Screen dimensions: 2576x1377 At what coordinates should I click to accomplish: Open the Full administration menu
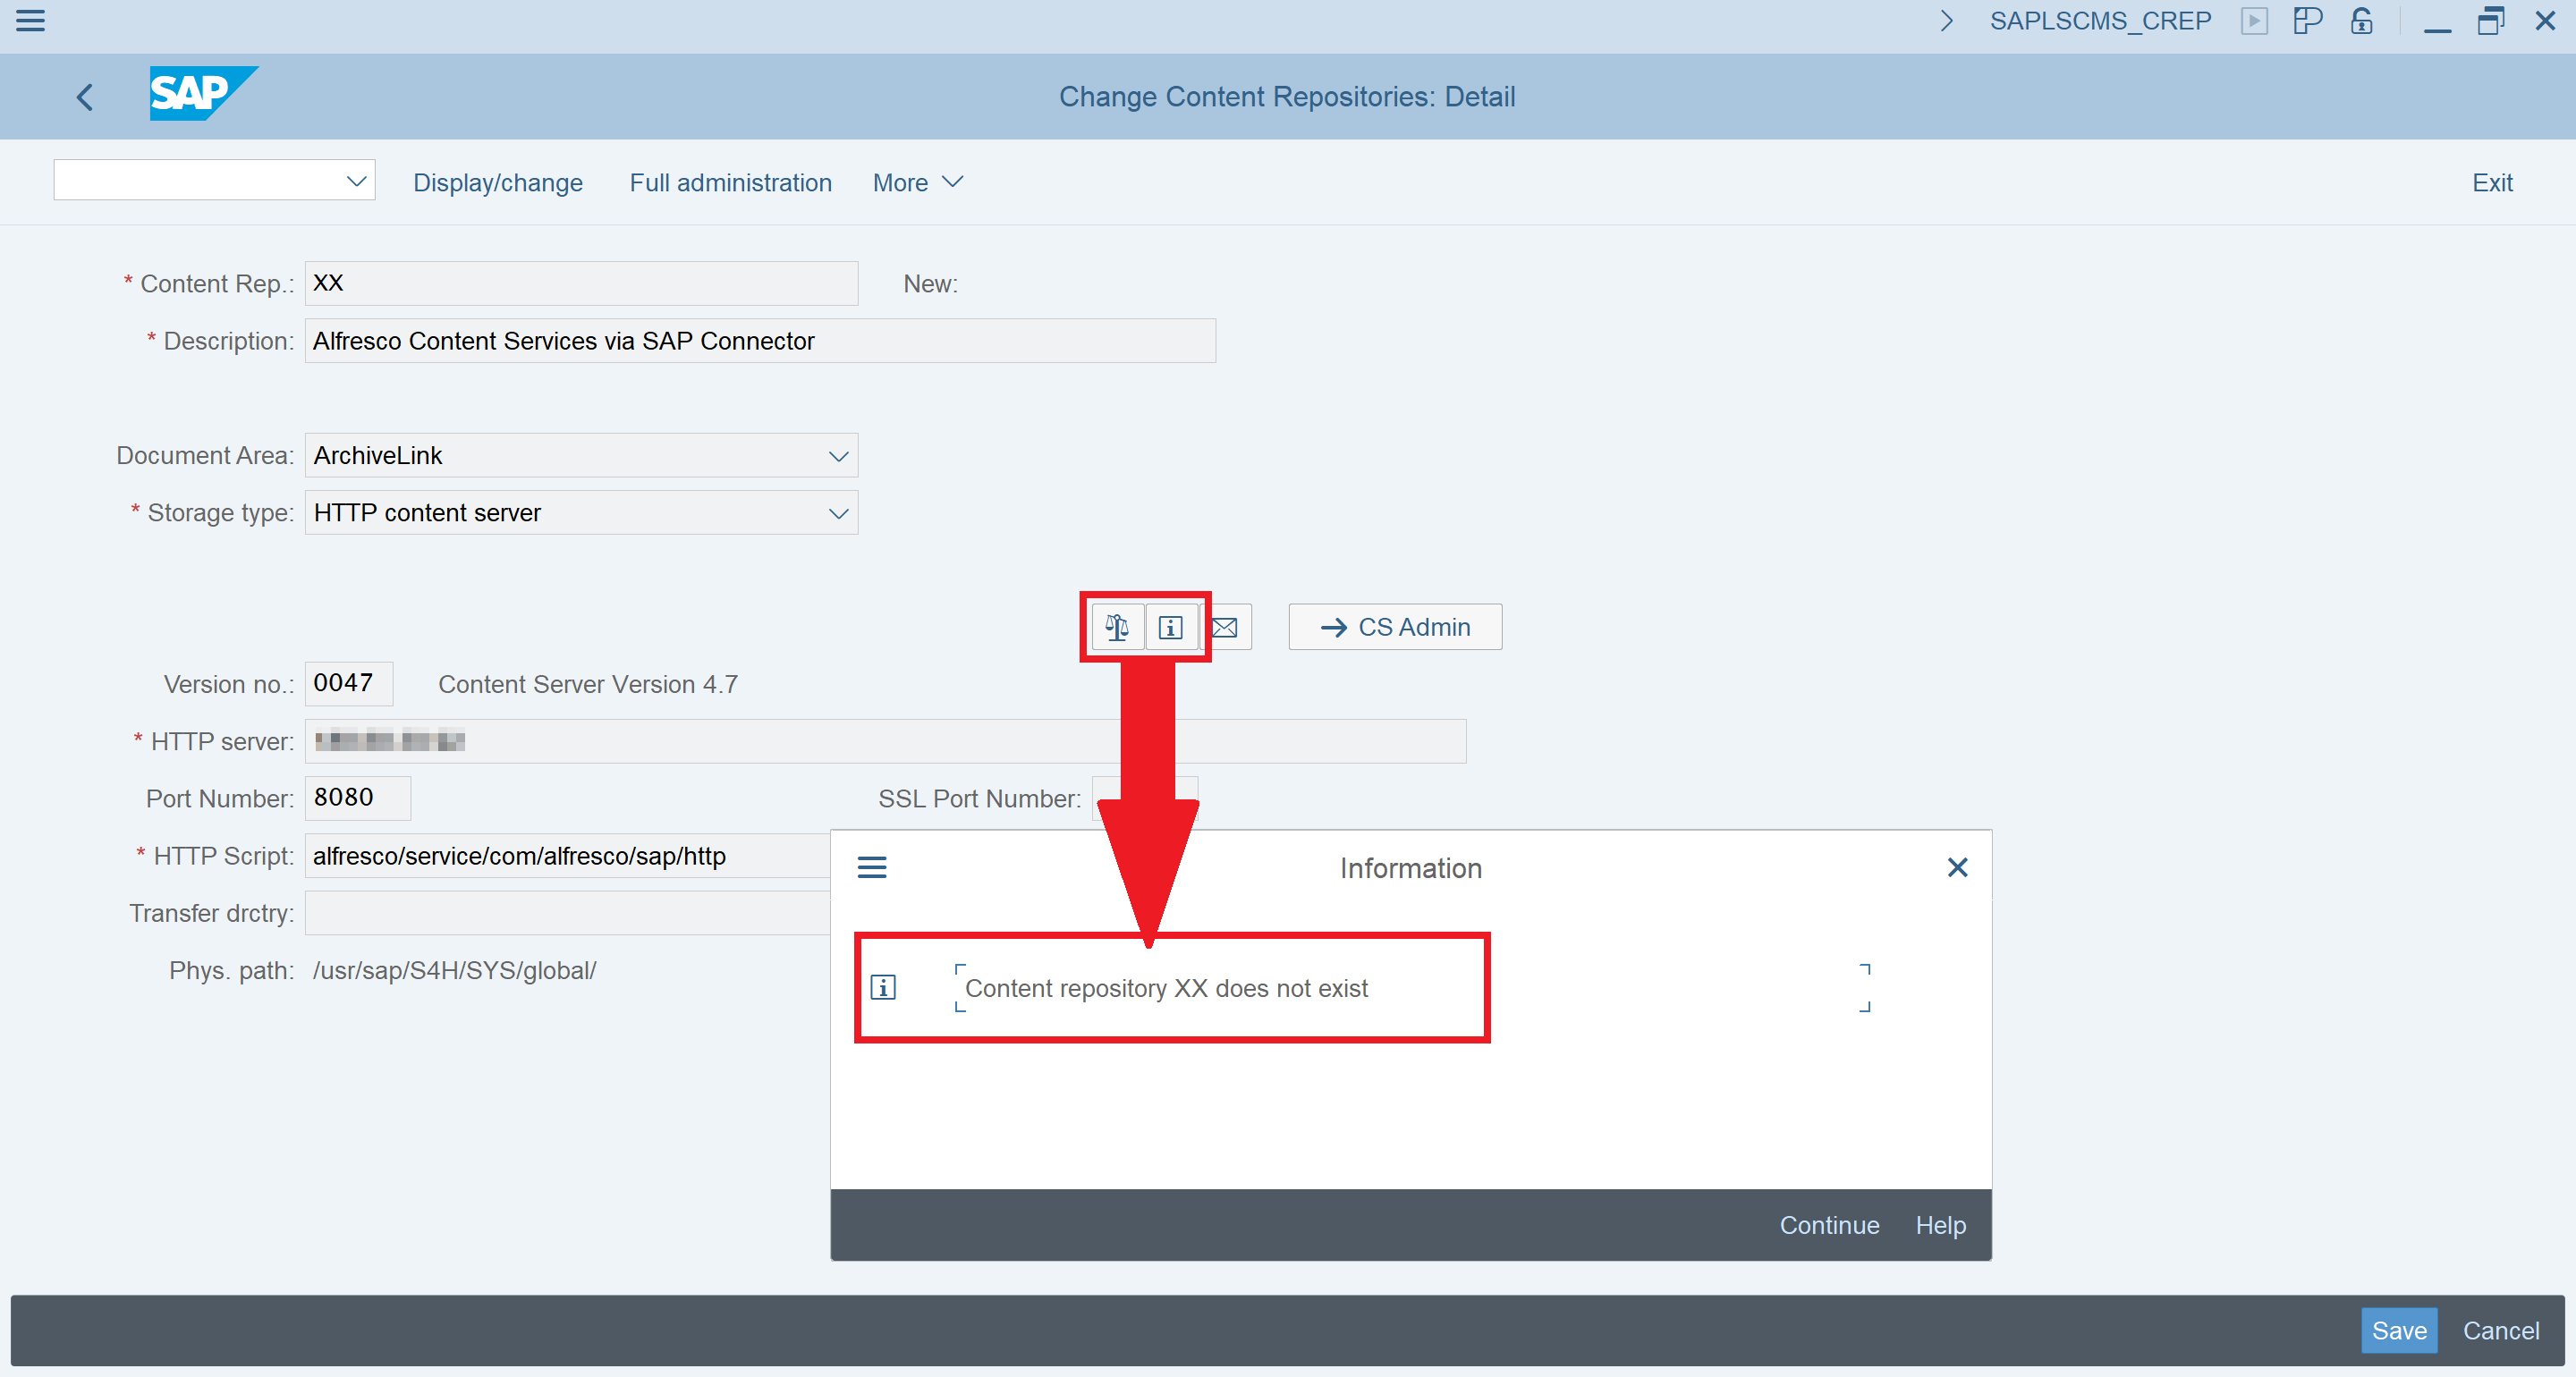point(730,182)
